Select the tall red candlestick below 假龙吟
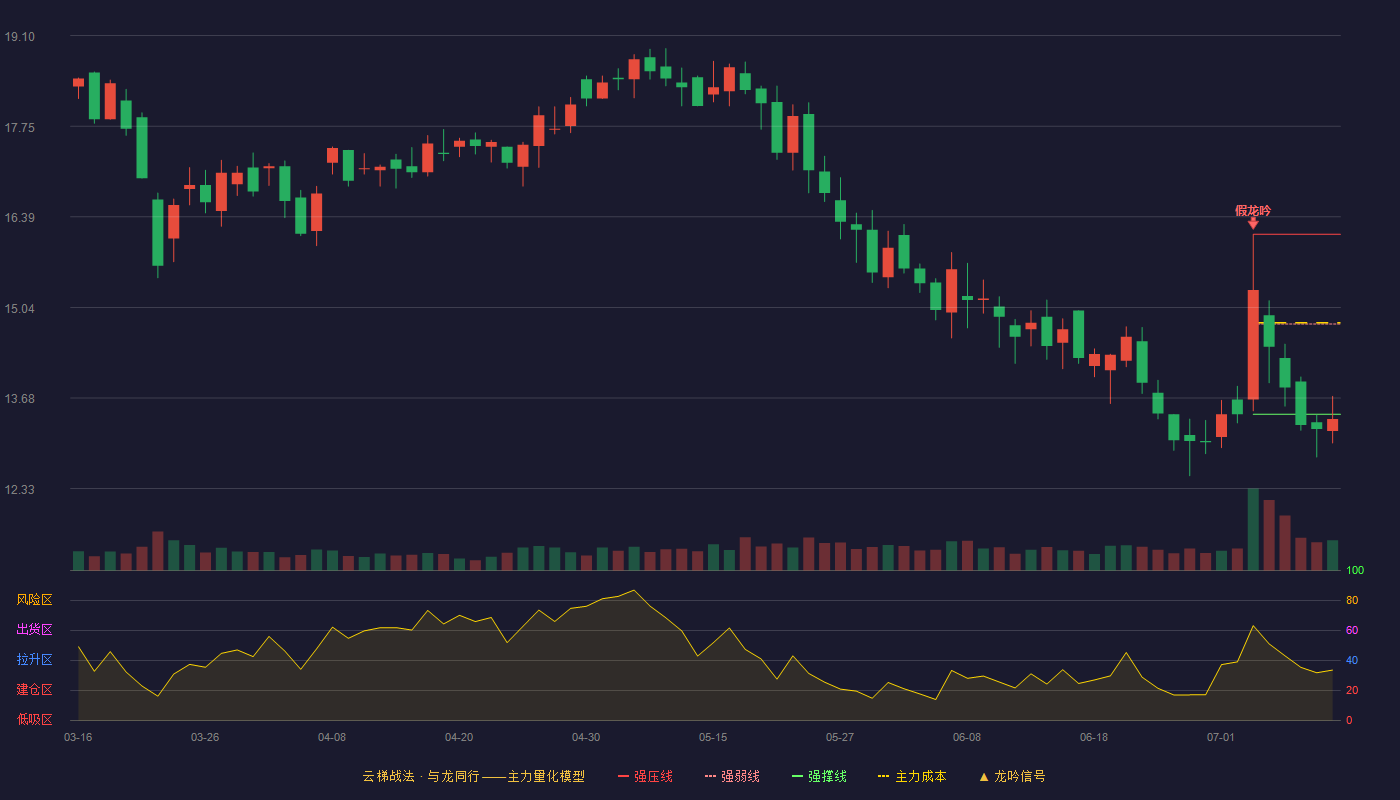 point(1253,344)
